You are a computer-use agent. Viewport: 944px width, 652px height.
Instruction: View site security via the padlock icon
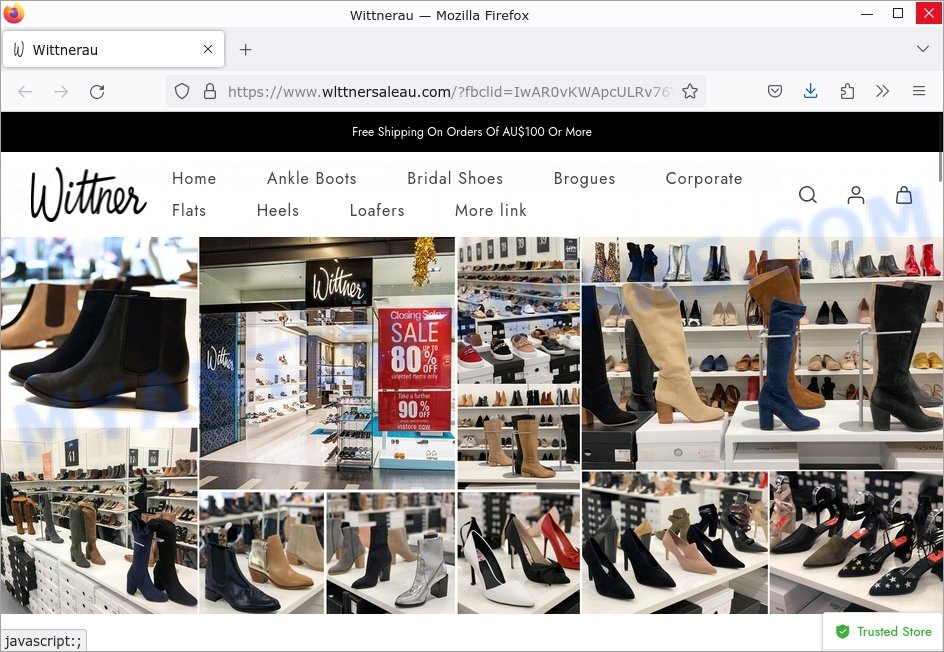point(210,92)
